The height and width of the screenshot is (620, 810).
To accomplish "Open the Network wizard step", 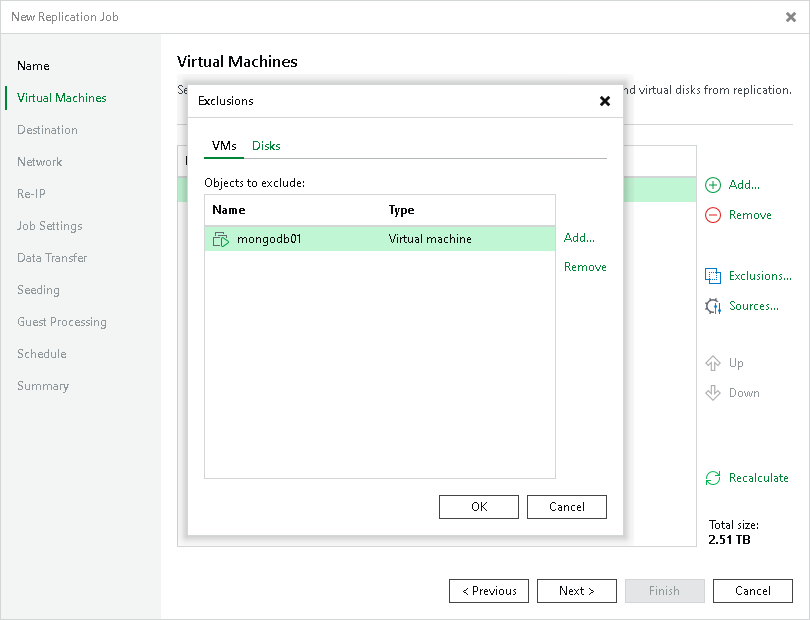I will tap(39, 162).
